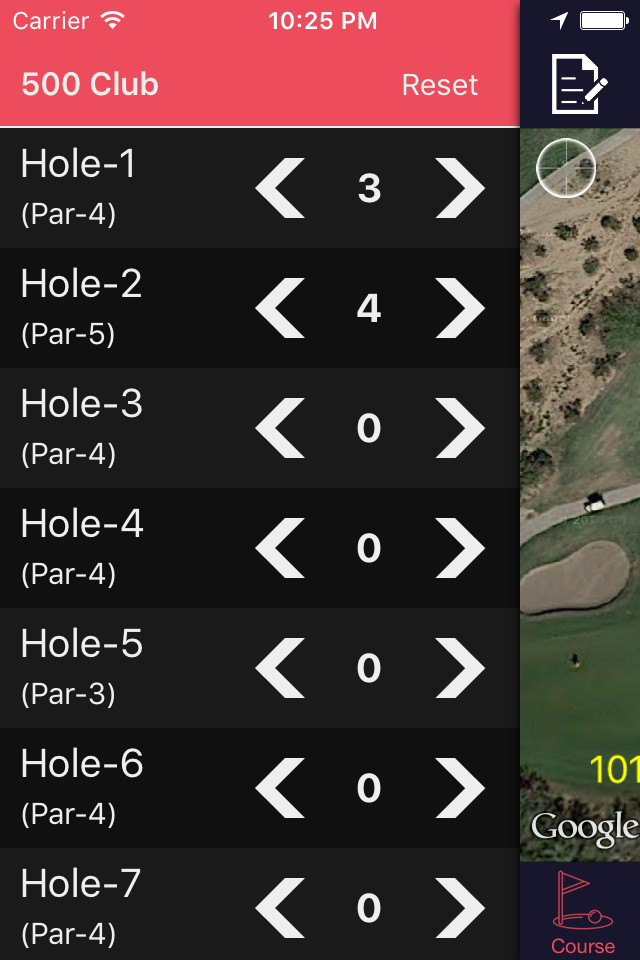The width and height of the screenshot is (640, 960).
Task: Decrease Hole-5 score with left arrow
Action: point(280,668)
